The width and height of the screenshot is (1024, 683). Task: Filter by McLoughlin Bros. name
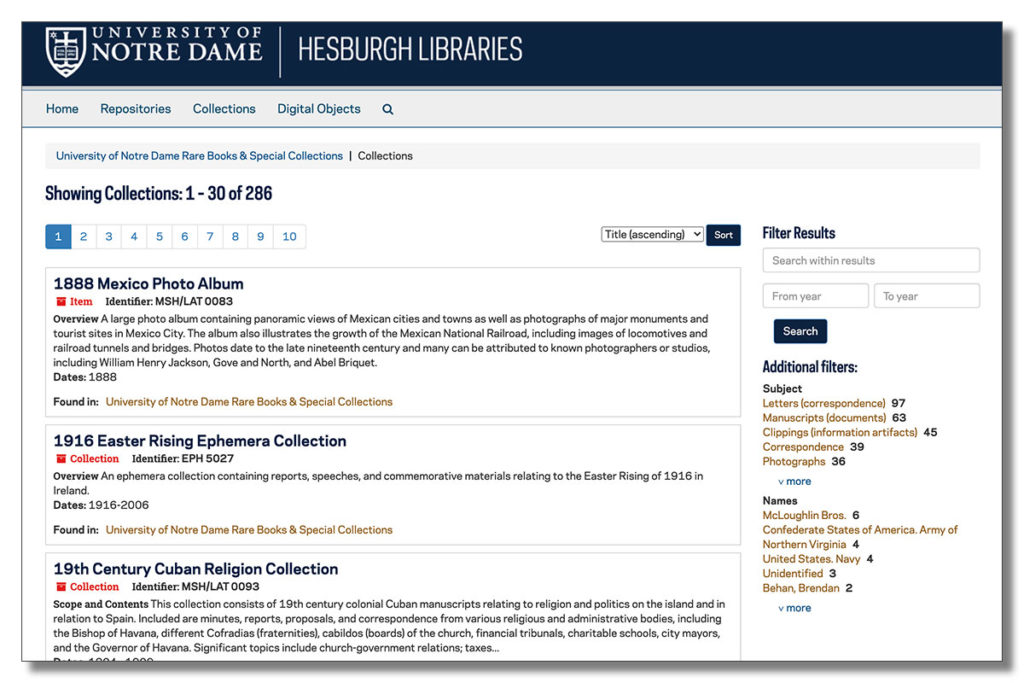coord(804,515)
